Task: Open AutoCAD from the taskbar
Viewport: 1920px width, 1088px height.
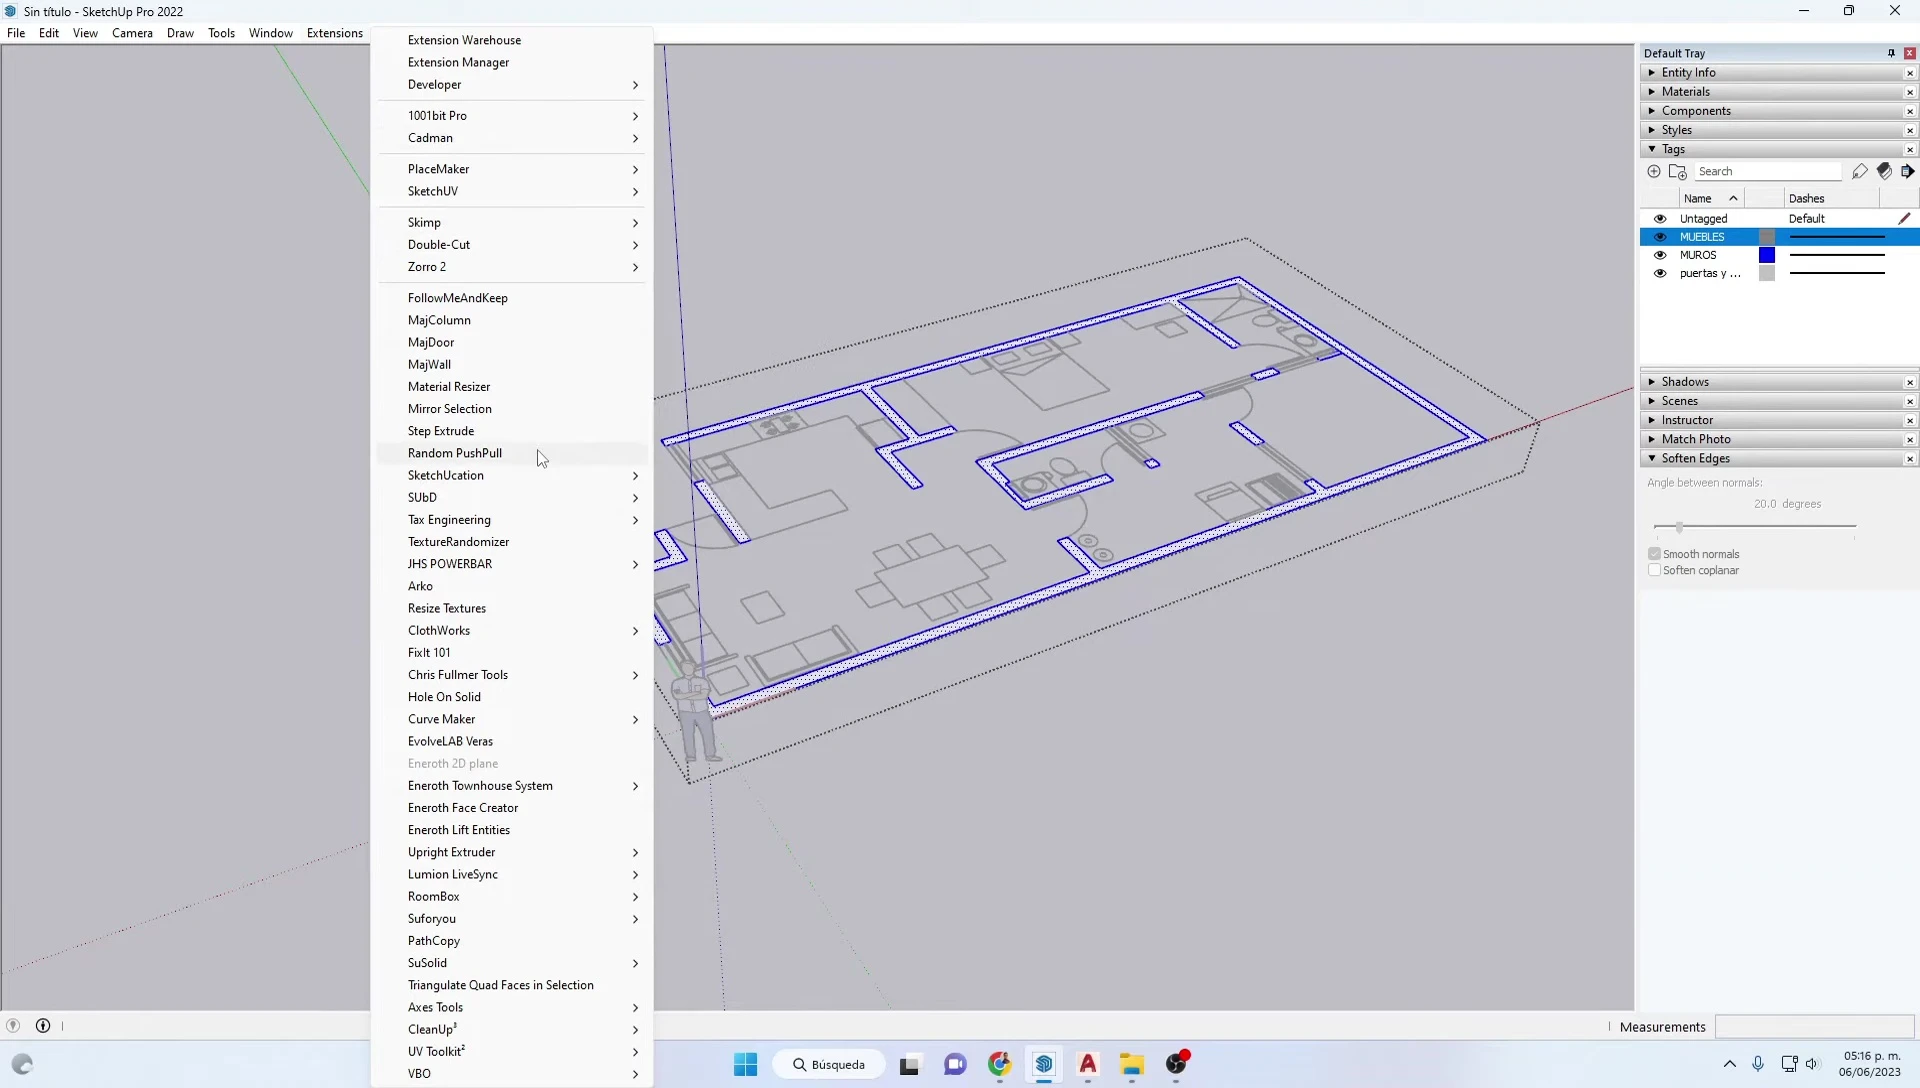Action: coord(1088,1065)
